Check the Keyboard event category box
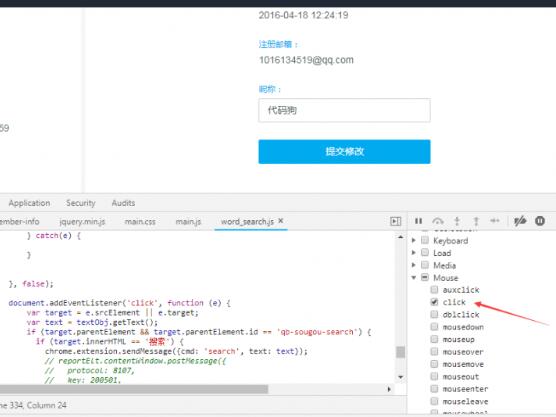 coord(424,240)
